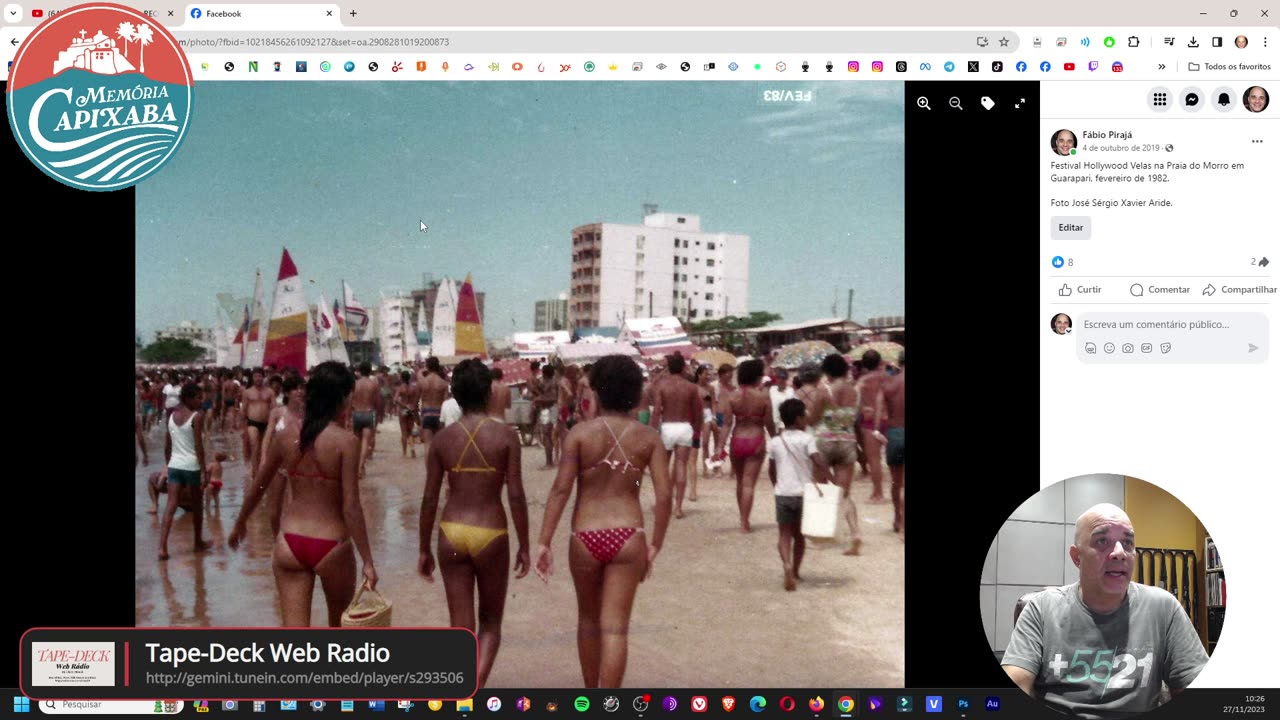
Task: Attach a photo to comment
Action: point(1128,348)
